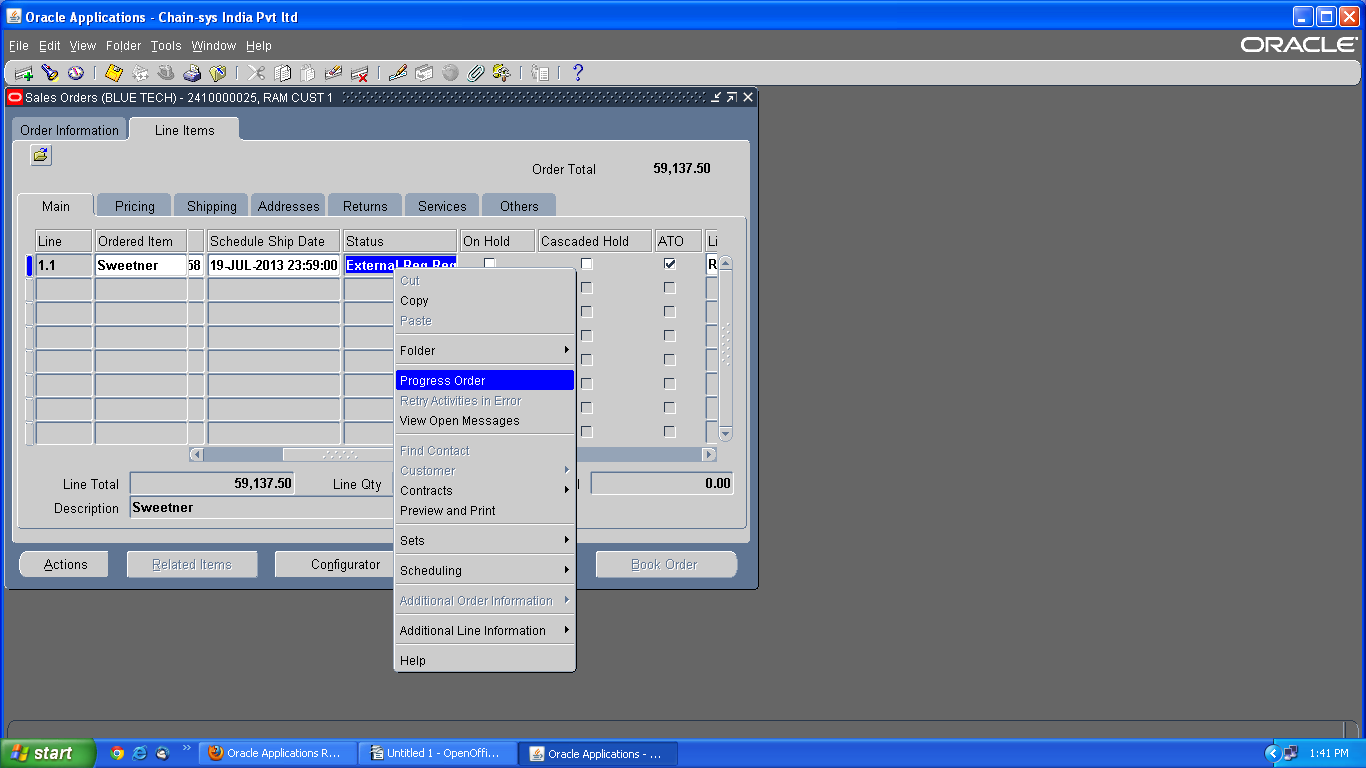Click the Description field below Line Total

pos(262,508)
